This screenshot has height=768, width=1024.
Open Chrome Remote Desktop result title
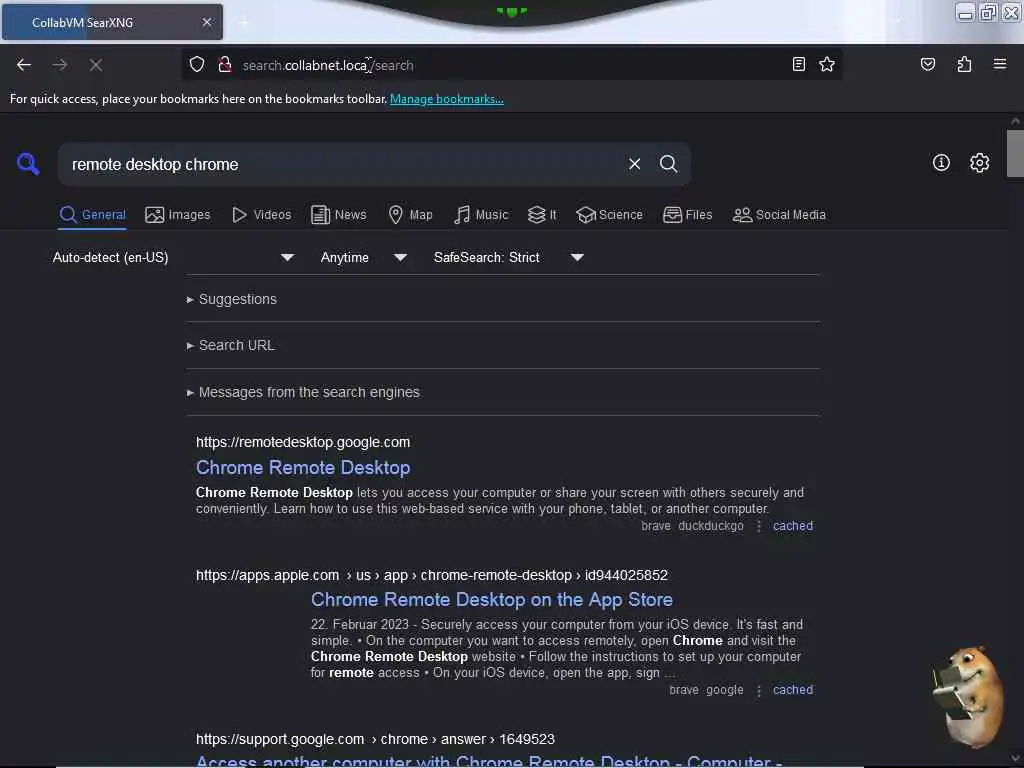303,468
